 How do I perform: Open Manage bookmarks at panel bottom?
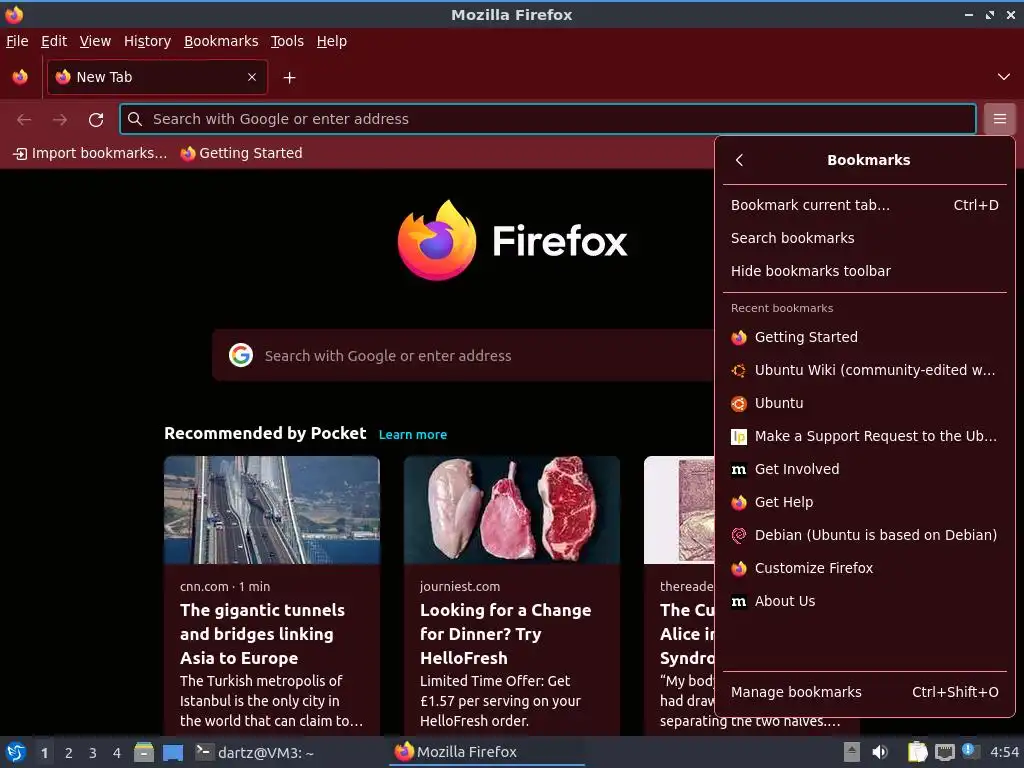865,692
